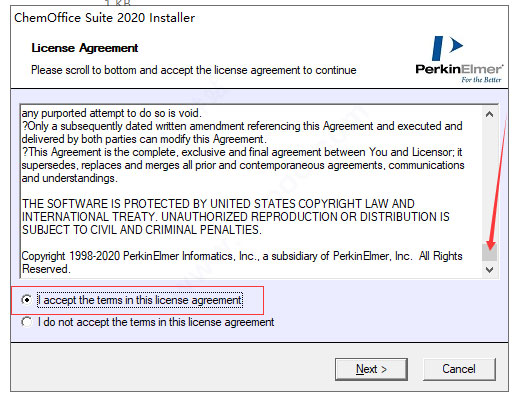Click the empty scrollbar track above thumb
The width and height of the screenshot is (515, 398).
(x=489, y=182)
